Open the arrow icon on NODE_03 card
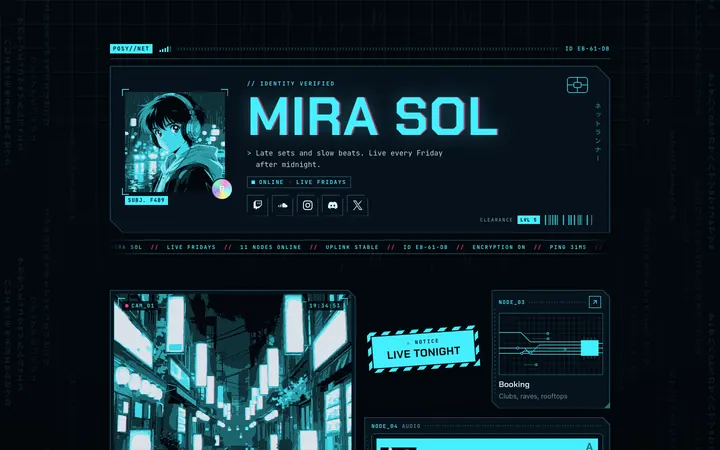 595,302
